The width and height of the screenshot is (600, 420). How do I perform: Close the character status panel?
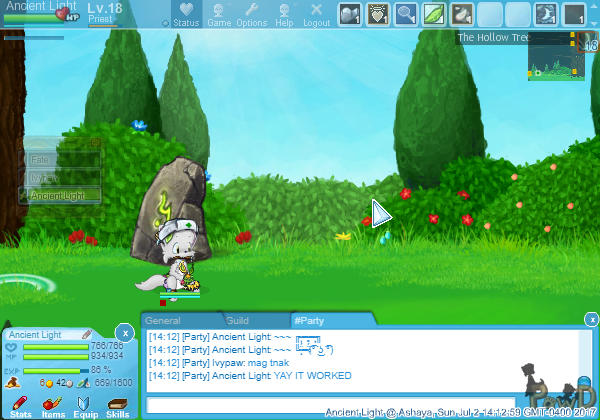[124, 331]
